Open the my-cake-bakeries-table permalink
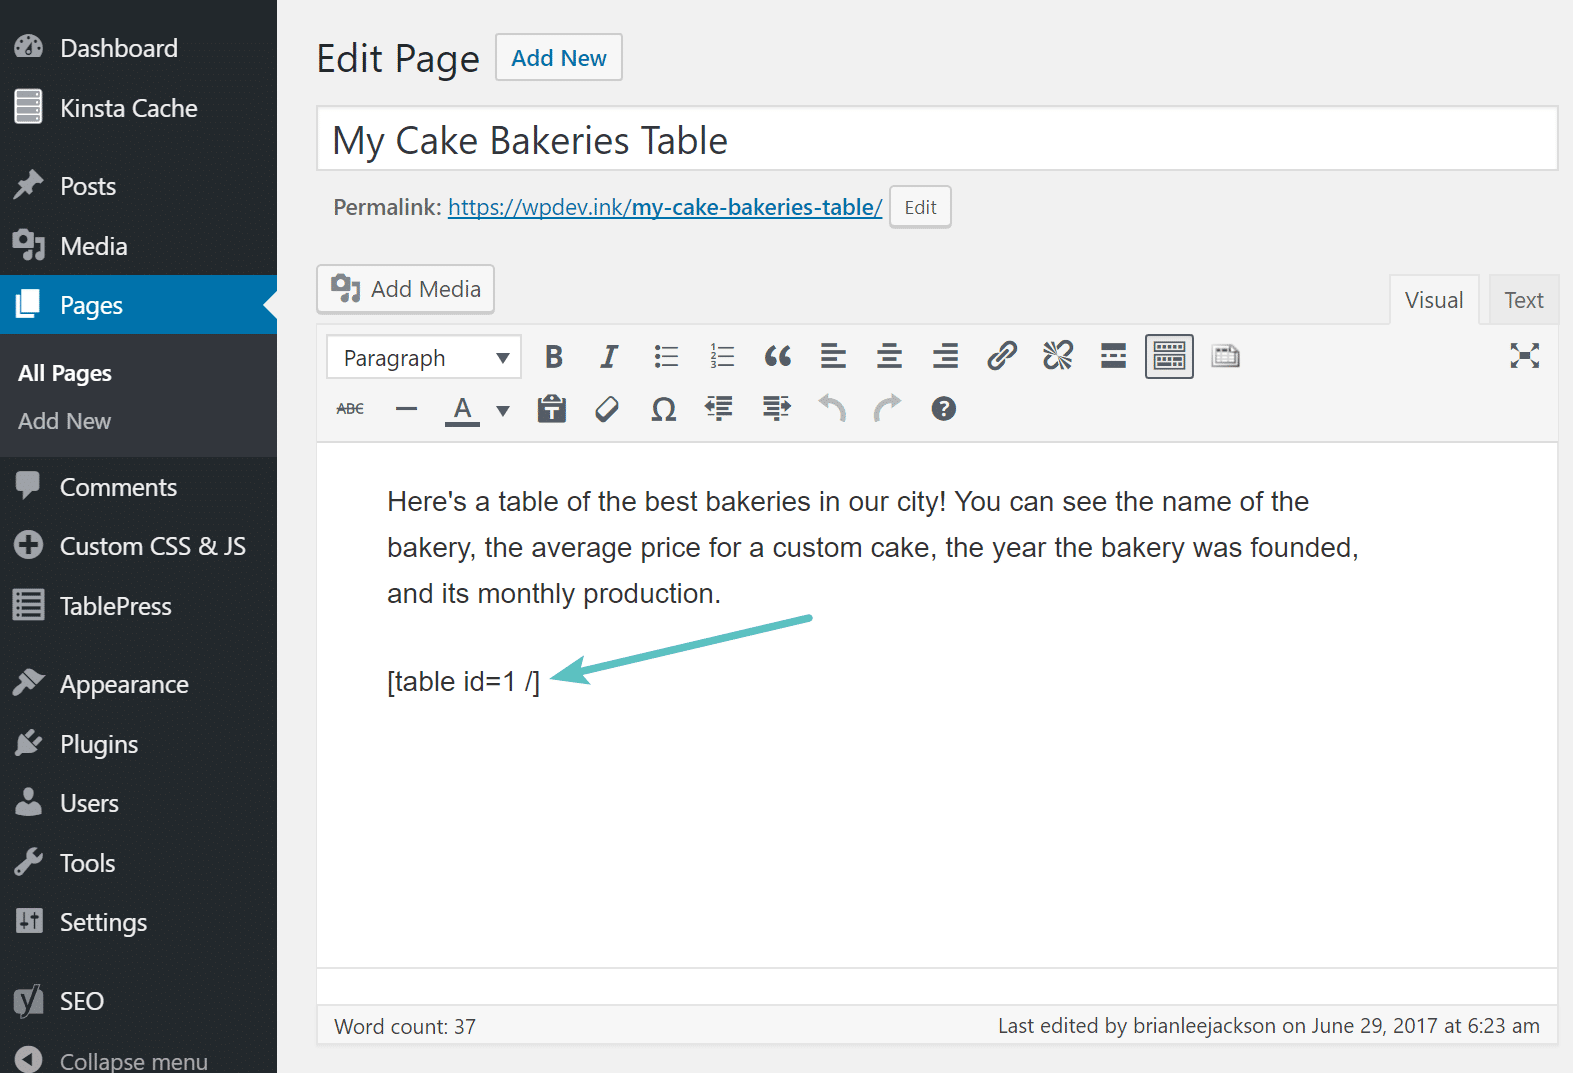The height and width of the screenshot is (1073, 1573). click(x=664, y=207)
